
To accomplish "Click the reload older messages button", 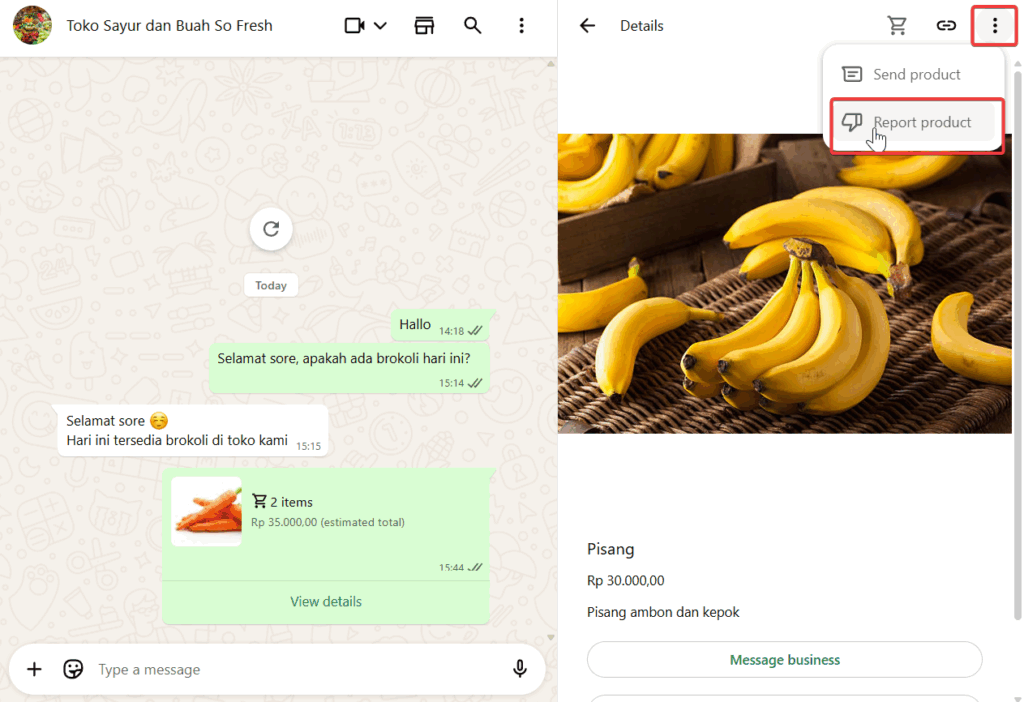I will click(x=271, y=229).
